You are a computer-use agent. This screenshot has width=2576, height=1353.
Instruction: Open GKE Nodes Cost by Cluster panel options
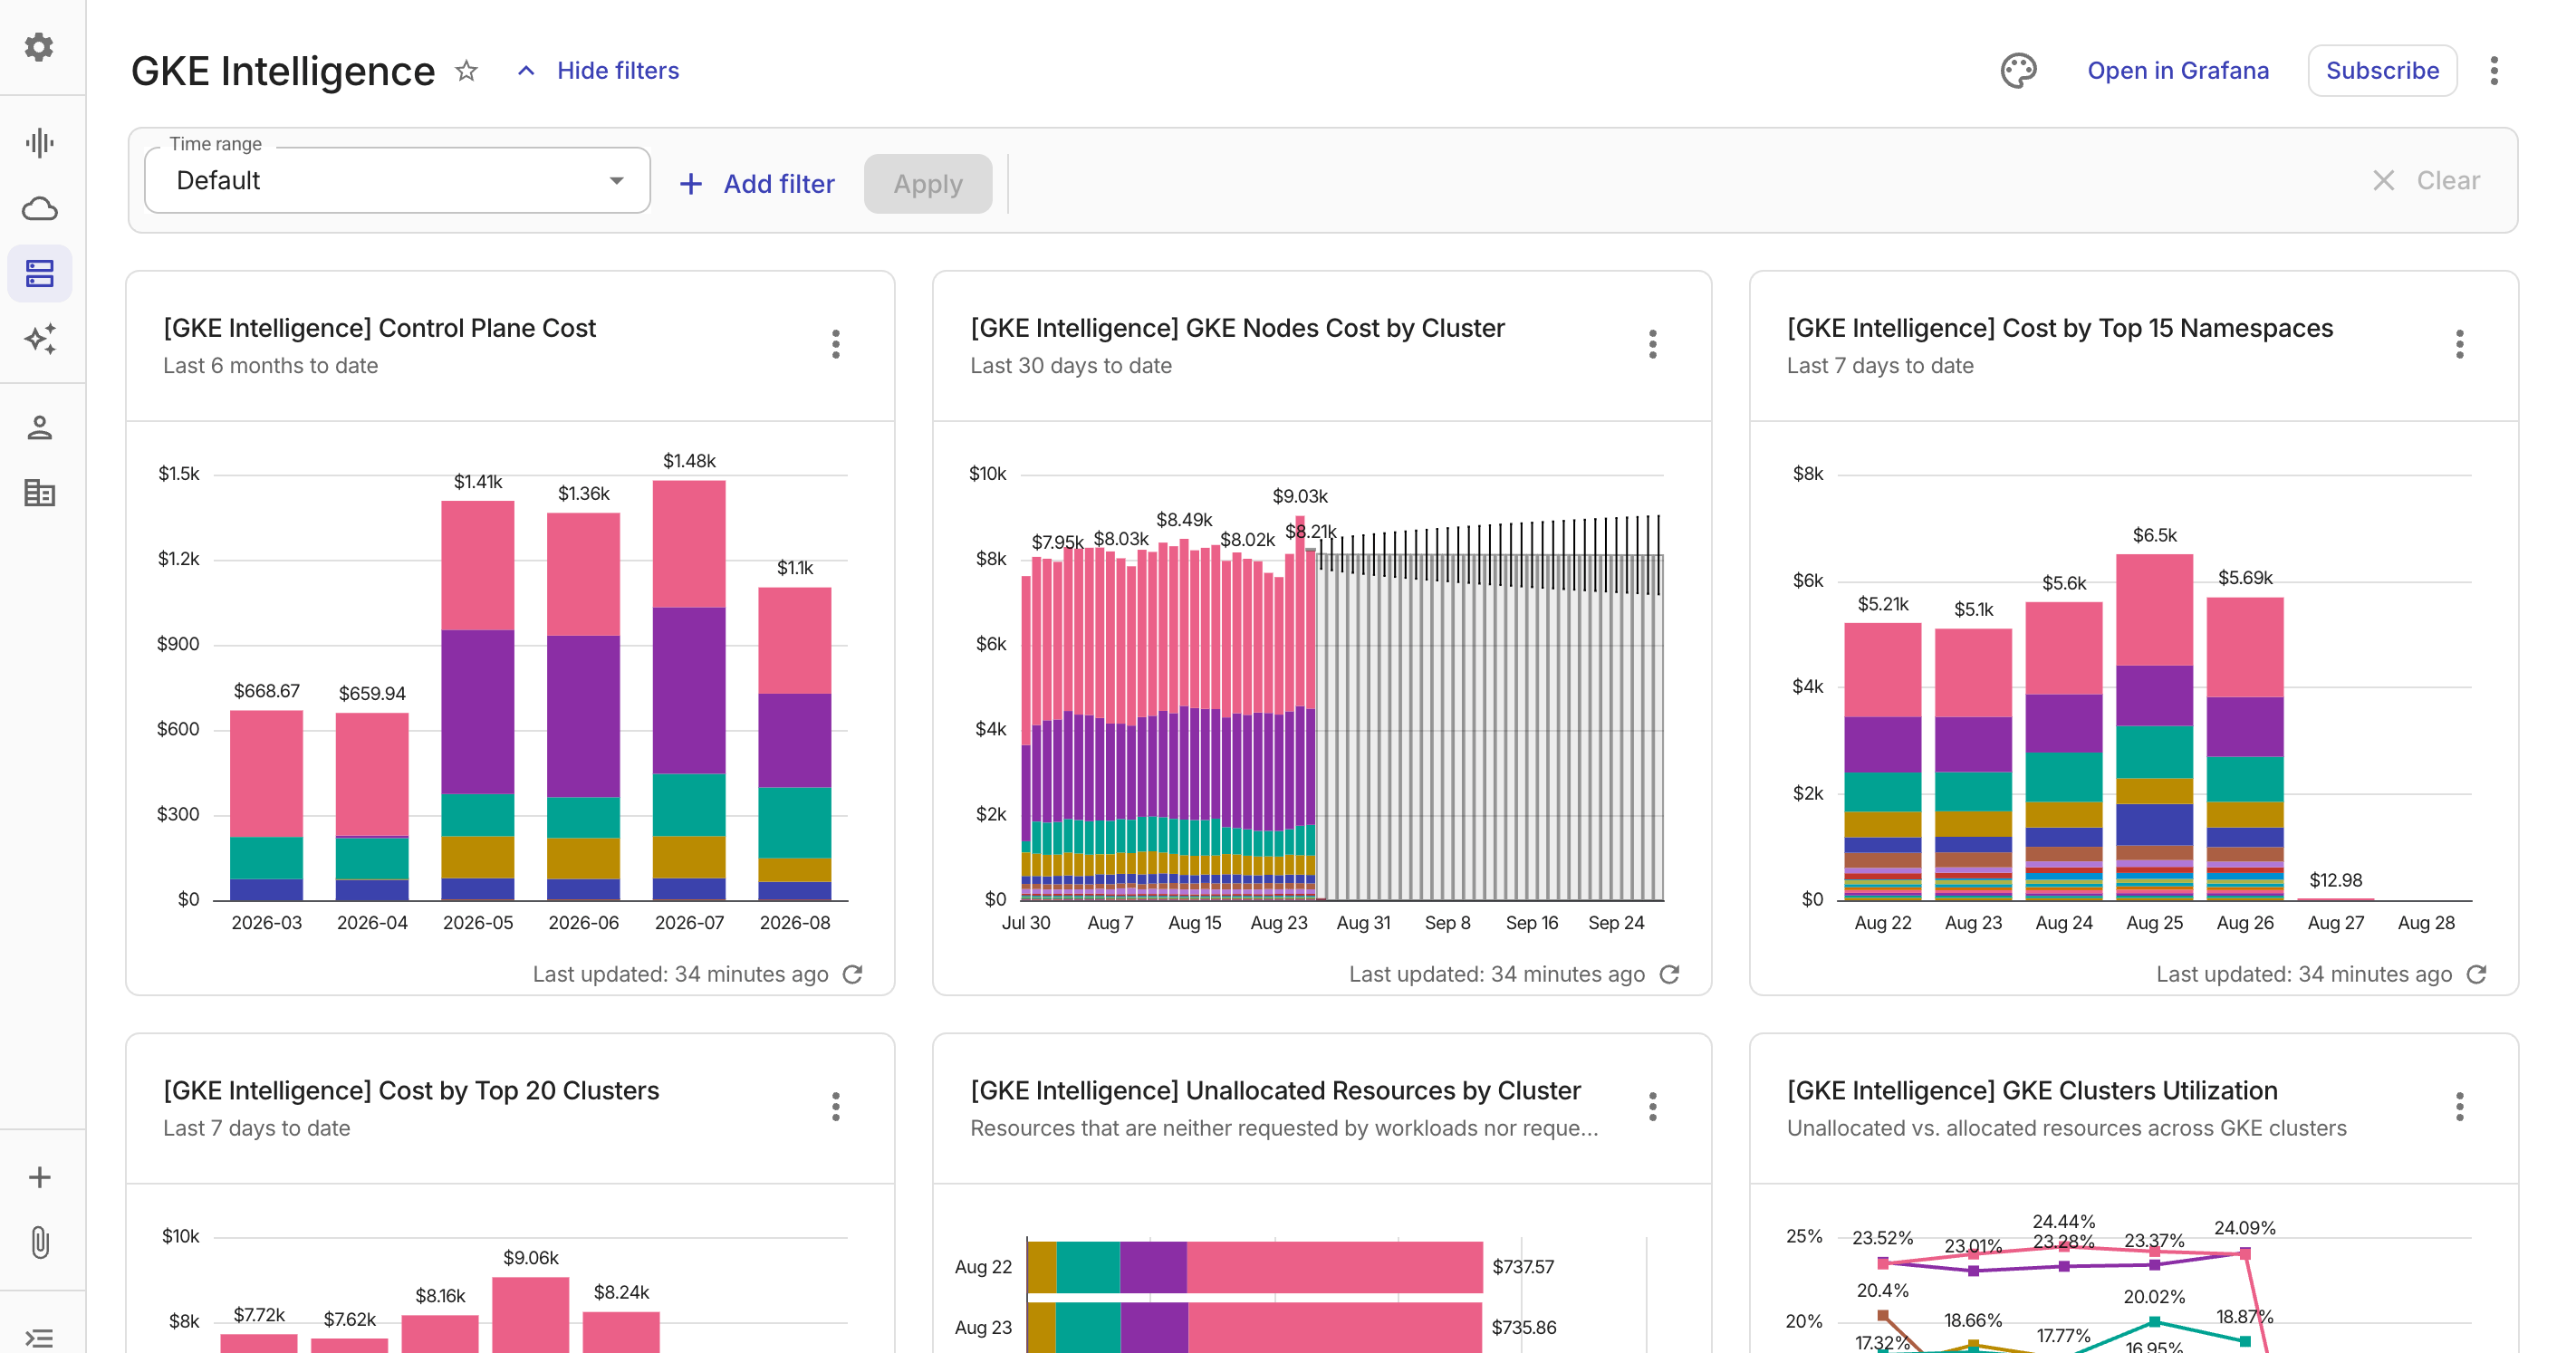(1653, 345)
